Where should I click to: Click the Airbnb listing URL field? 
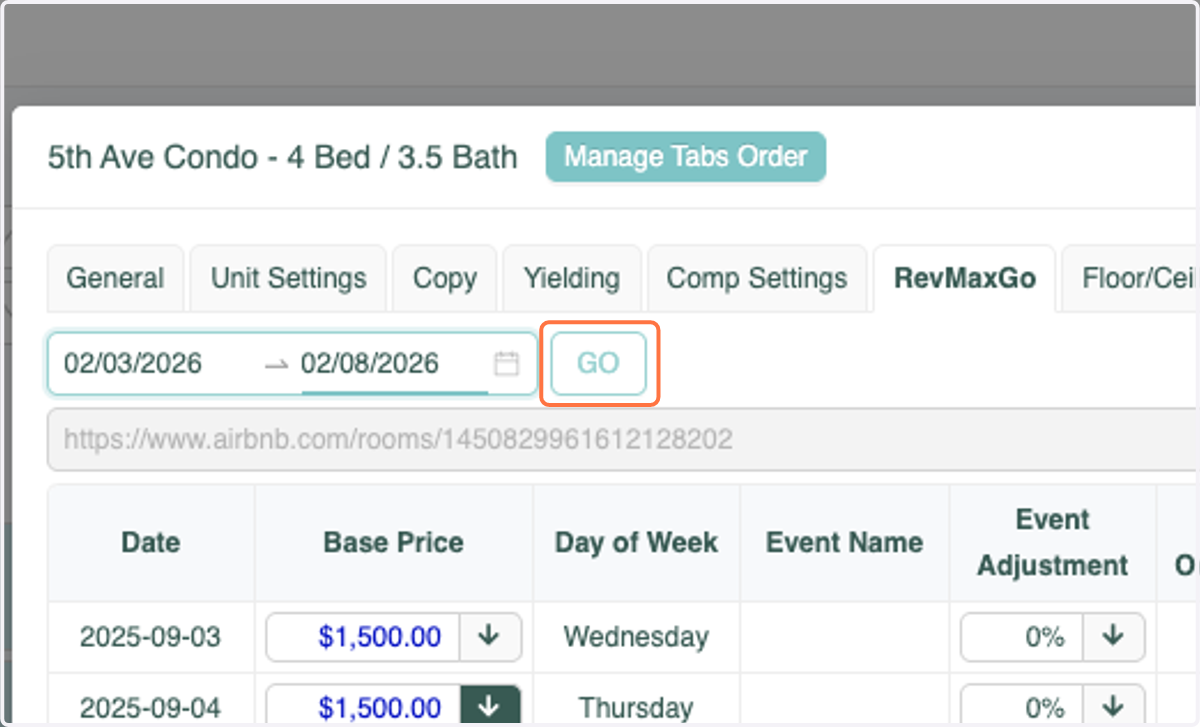pyautogui.click(x=622, y=439)
